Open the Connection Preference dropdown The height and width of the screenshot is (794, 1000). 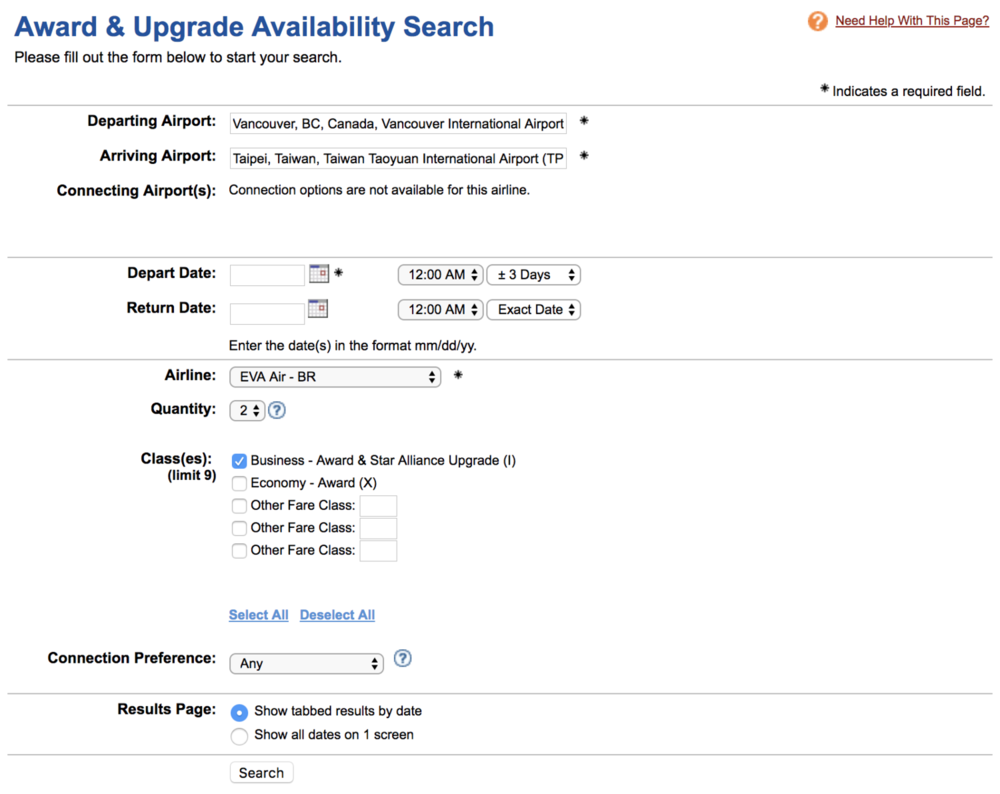click(306, 664)
